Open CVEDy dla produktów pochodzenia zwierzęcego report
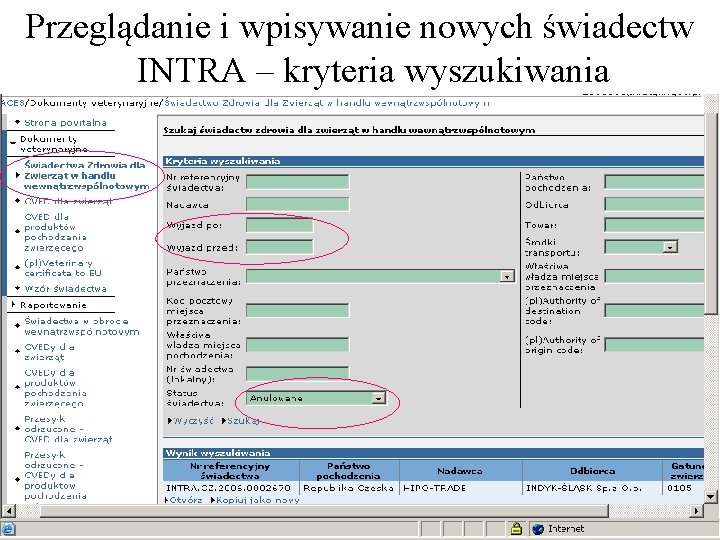This screenshot has width=720, height=540. pyautogui.click(x=55, y=388)
